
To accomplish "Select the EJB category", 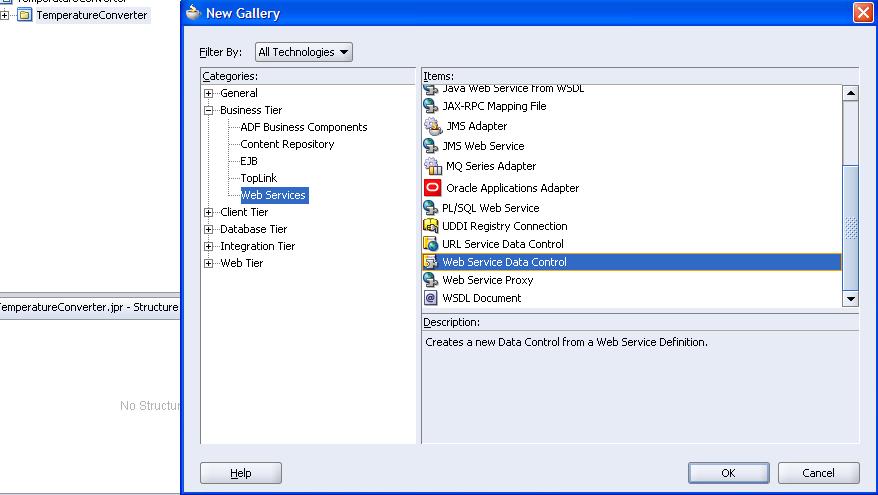I will pyautogui.click(x=249, y=161).
